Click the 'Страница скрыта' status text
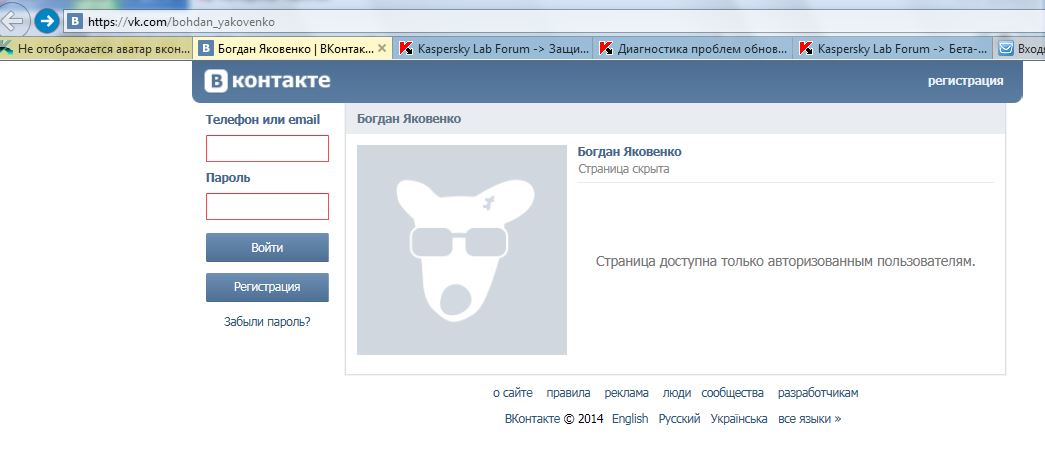This screenshot has height=467, width=1045. coord(624,169)
